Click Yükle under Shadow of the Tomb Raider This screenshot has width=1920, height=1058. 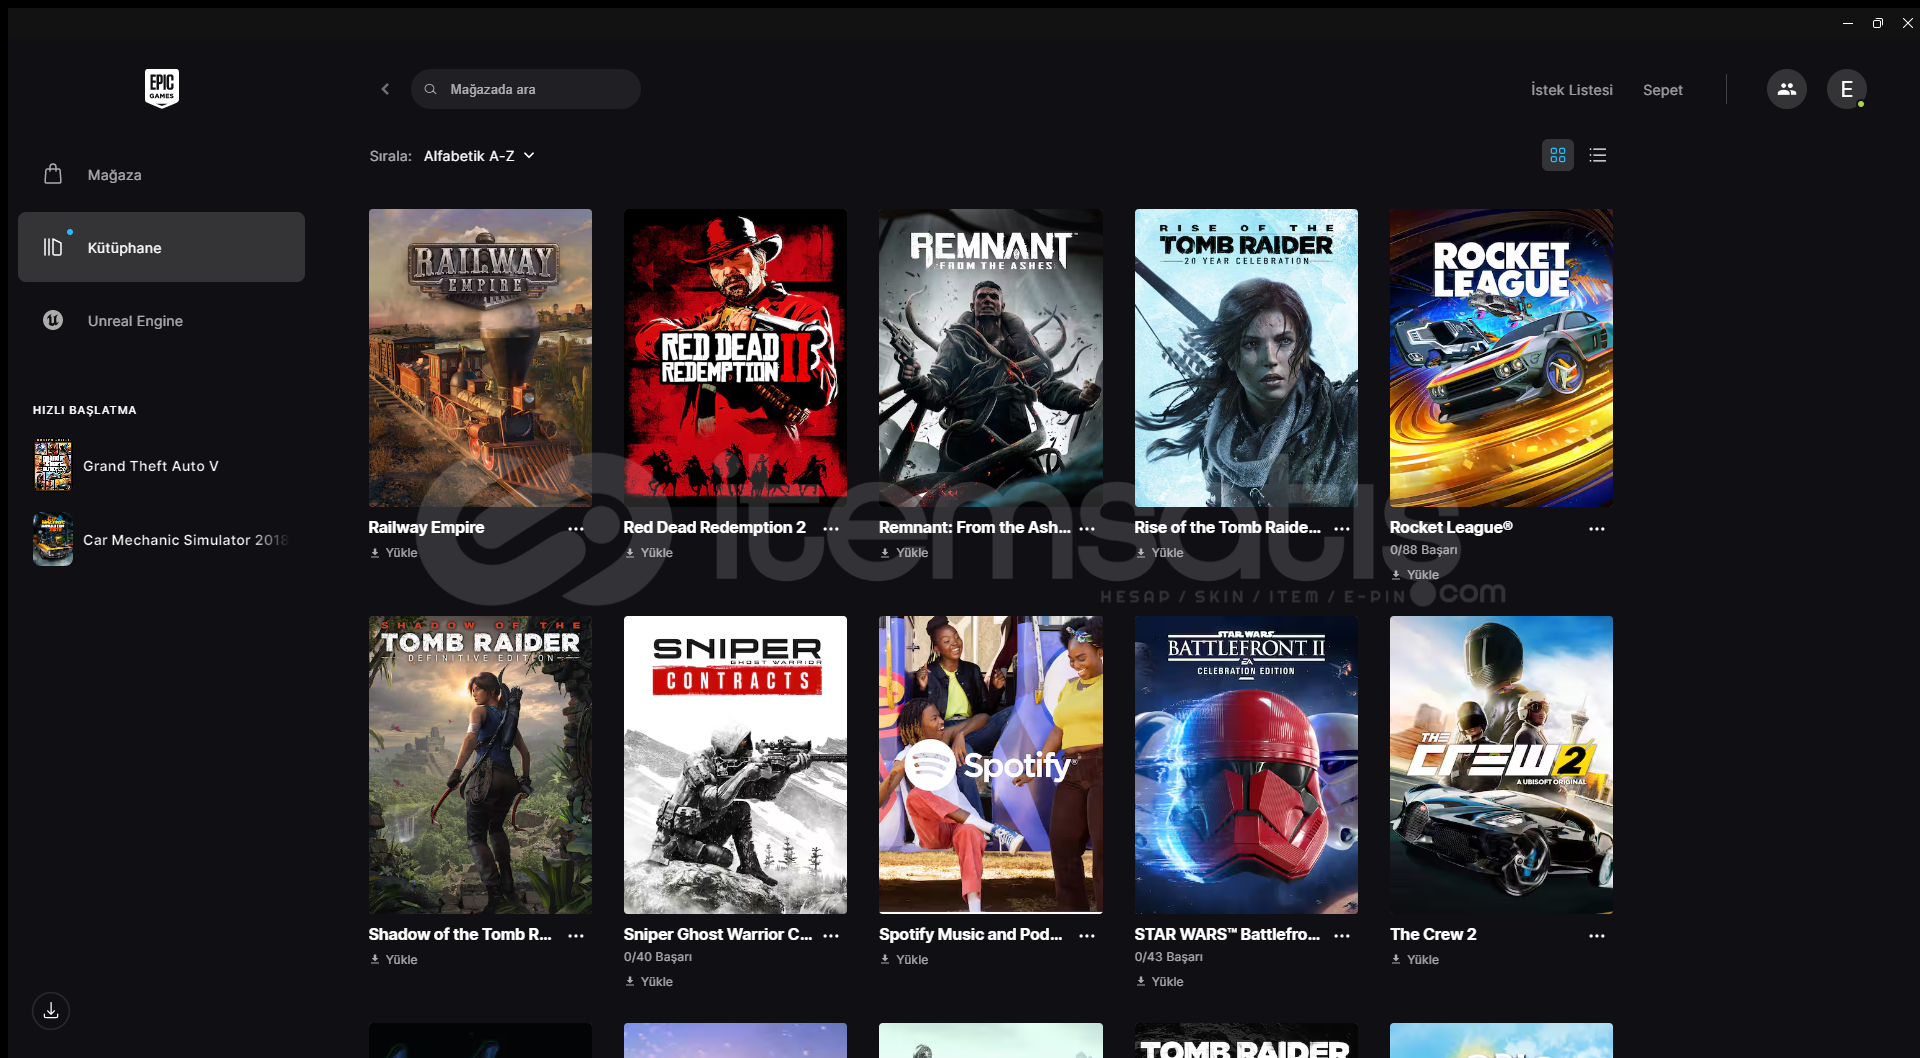tap(394, 959)
